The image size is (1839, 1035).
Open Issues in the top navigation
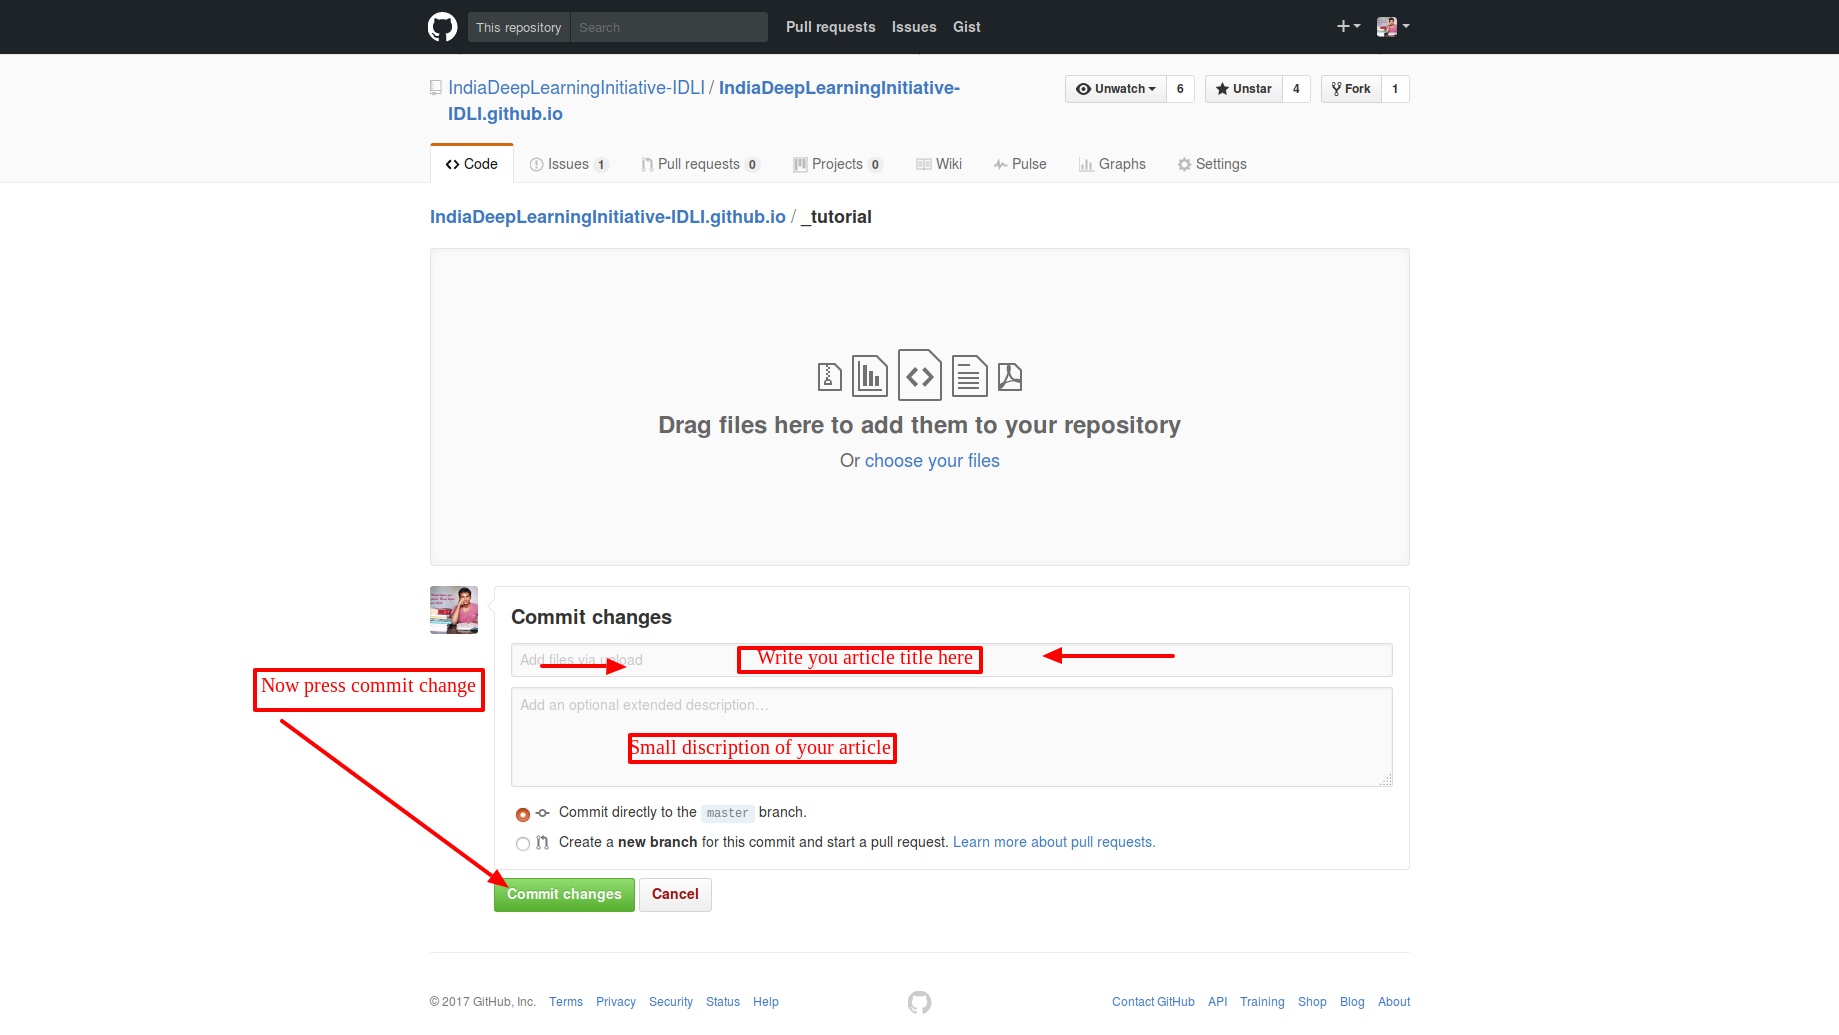914,27
